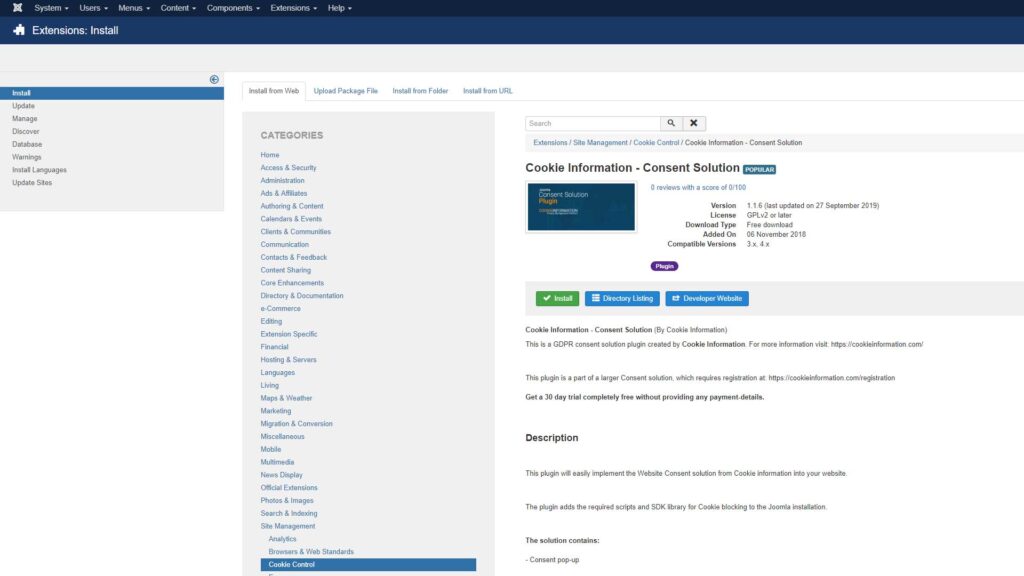Clear the search with the X button
This screenshot has height=576, width=1024.
click(694, 123)
